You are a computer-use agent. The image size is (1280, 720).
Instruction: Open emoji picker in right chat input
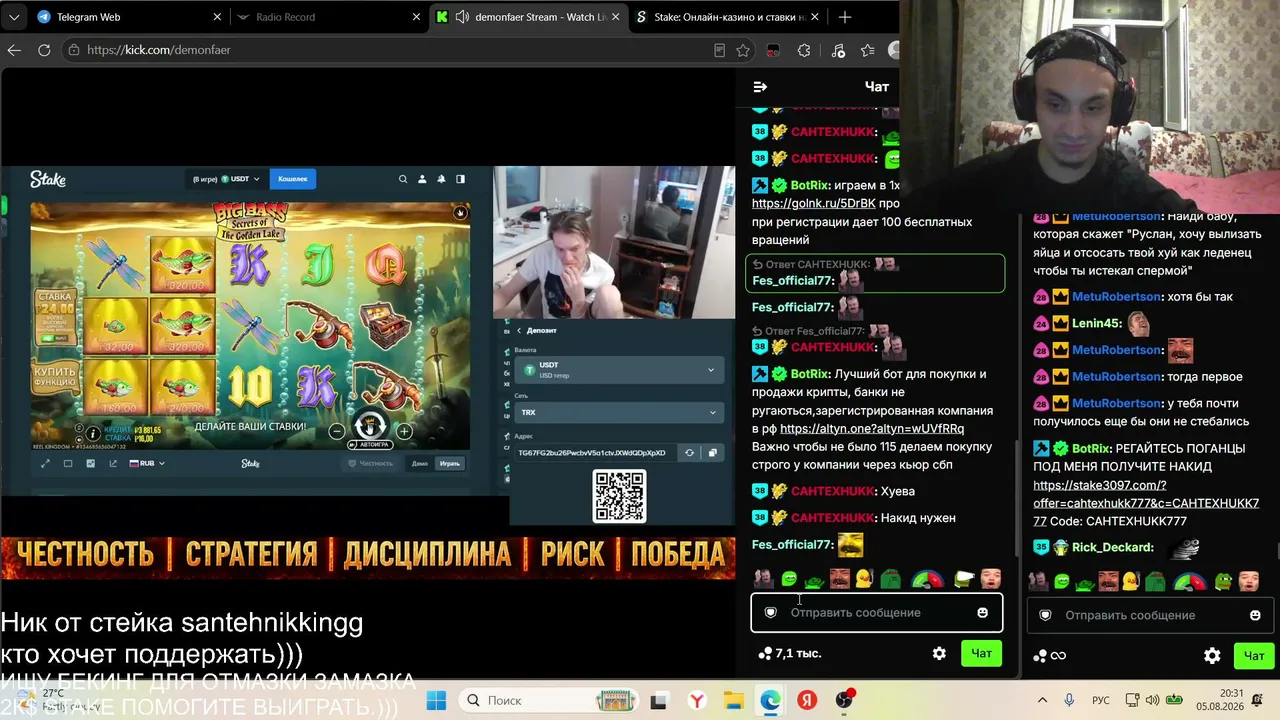(x=1255, y=615)
